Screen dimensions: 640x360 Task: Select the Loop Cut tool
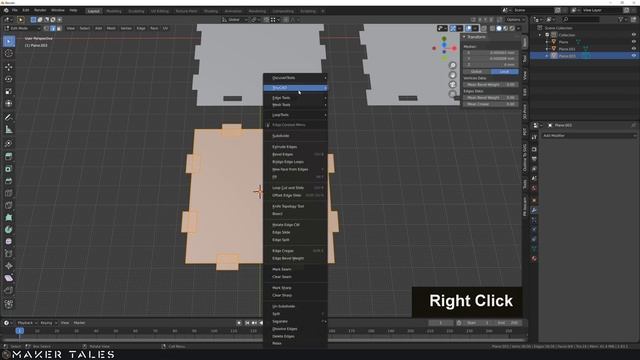tap(9, 193)
